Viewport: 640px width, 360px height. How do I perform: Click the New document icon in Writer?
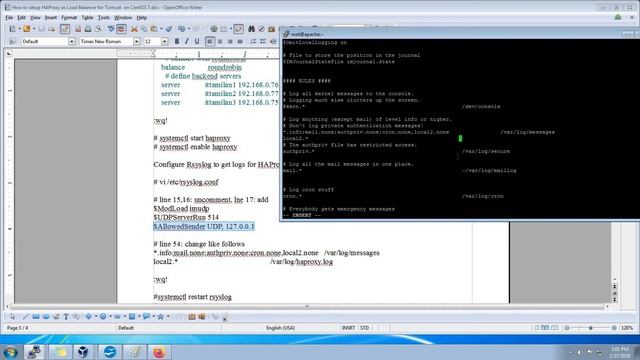pyautogui.click(x=12, y=29)
